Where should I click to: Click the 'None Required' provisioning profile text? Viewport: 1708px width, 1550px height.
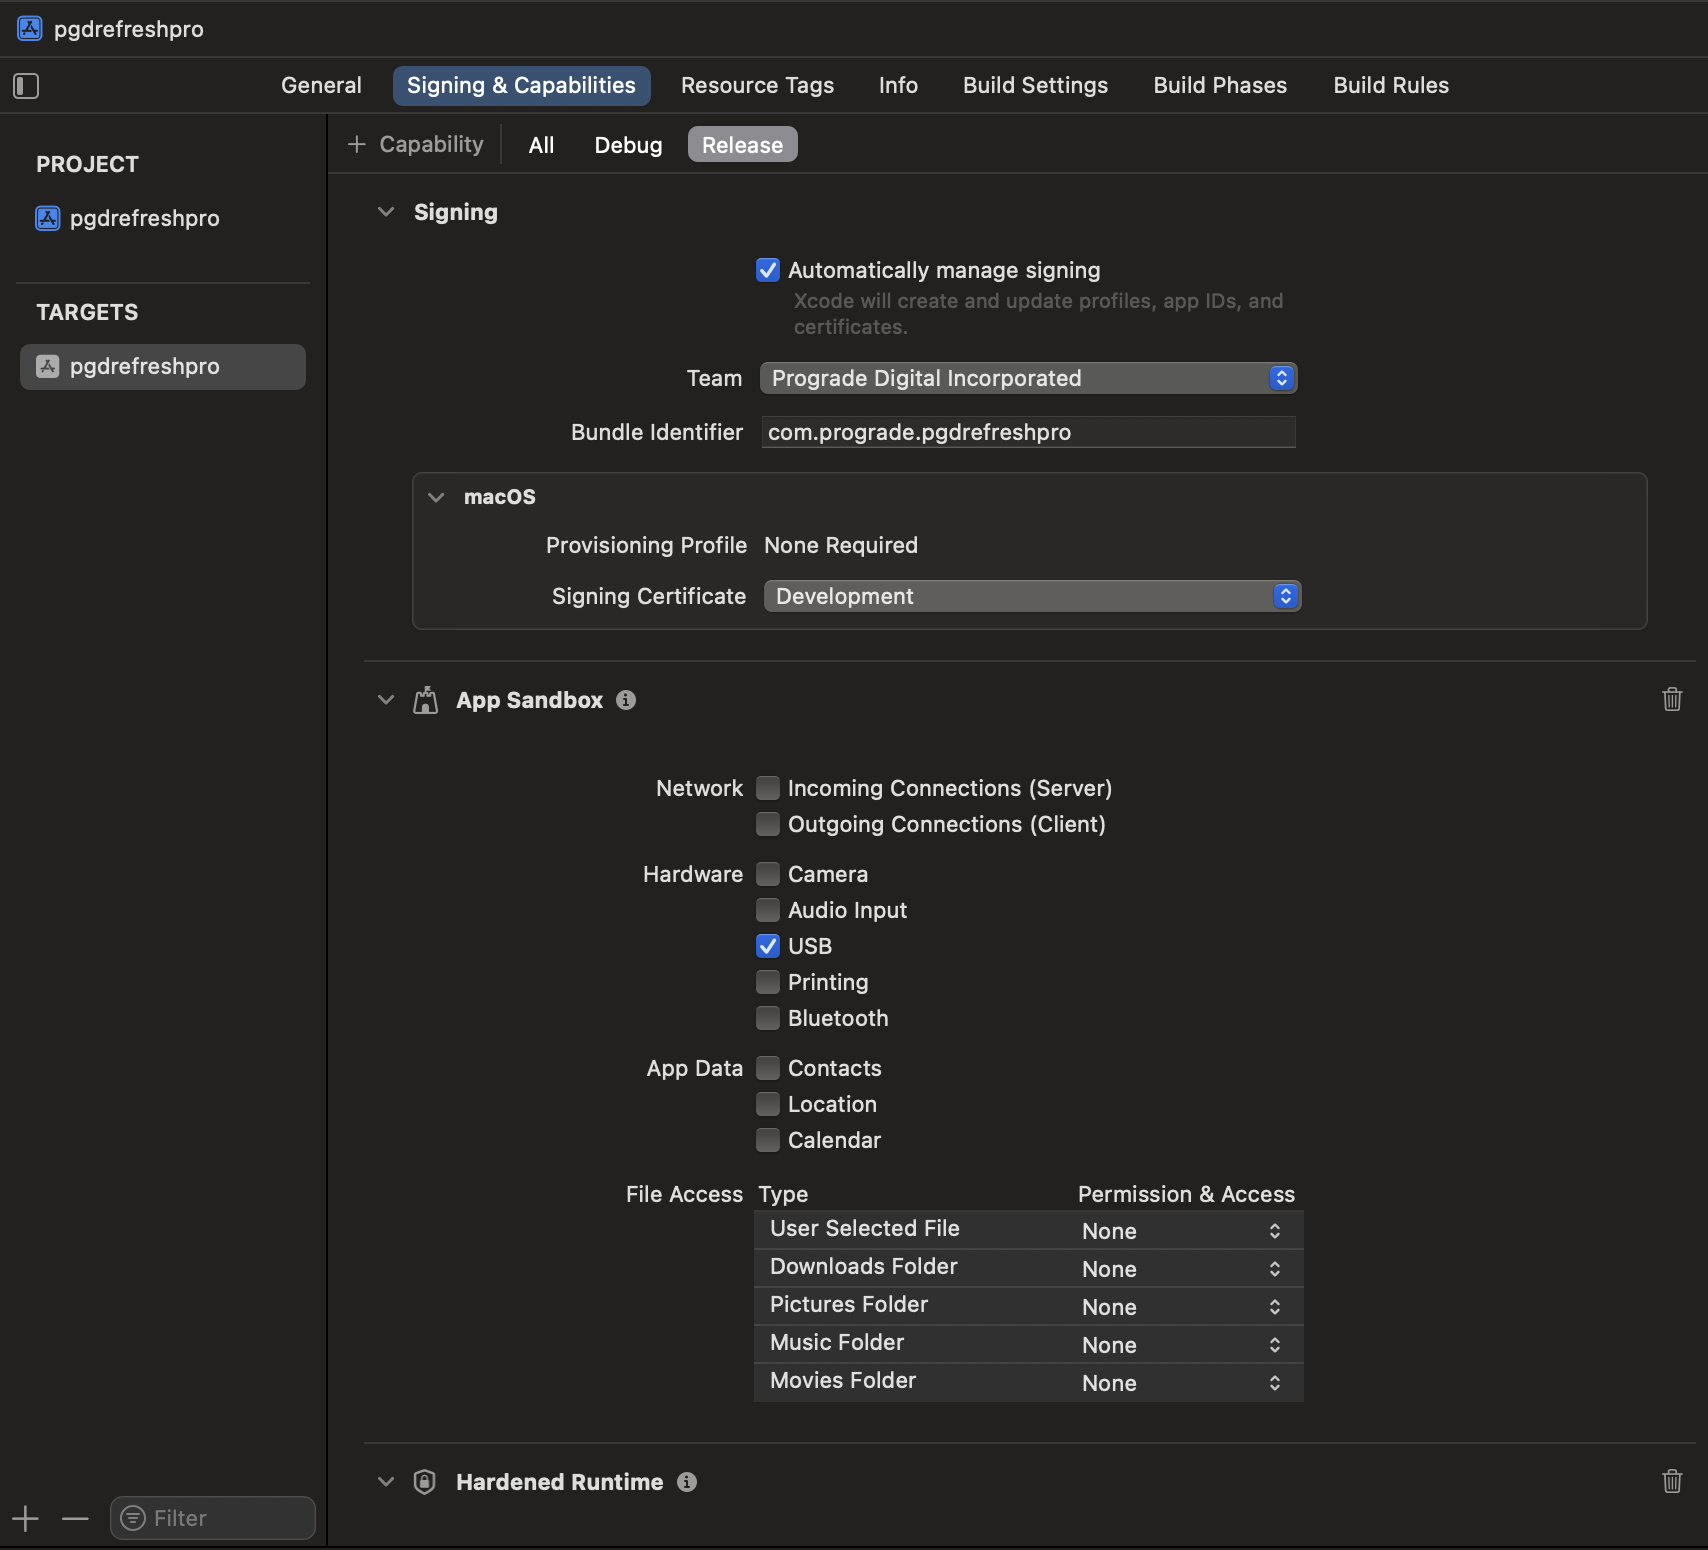(x=841, y=545)
